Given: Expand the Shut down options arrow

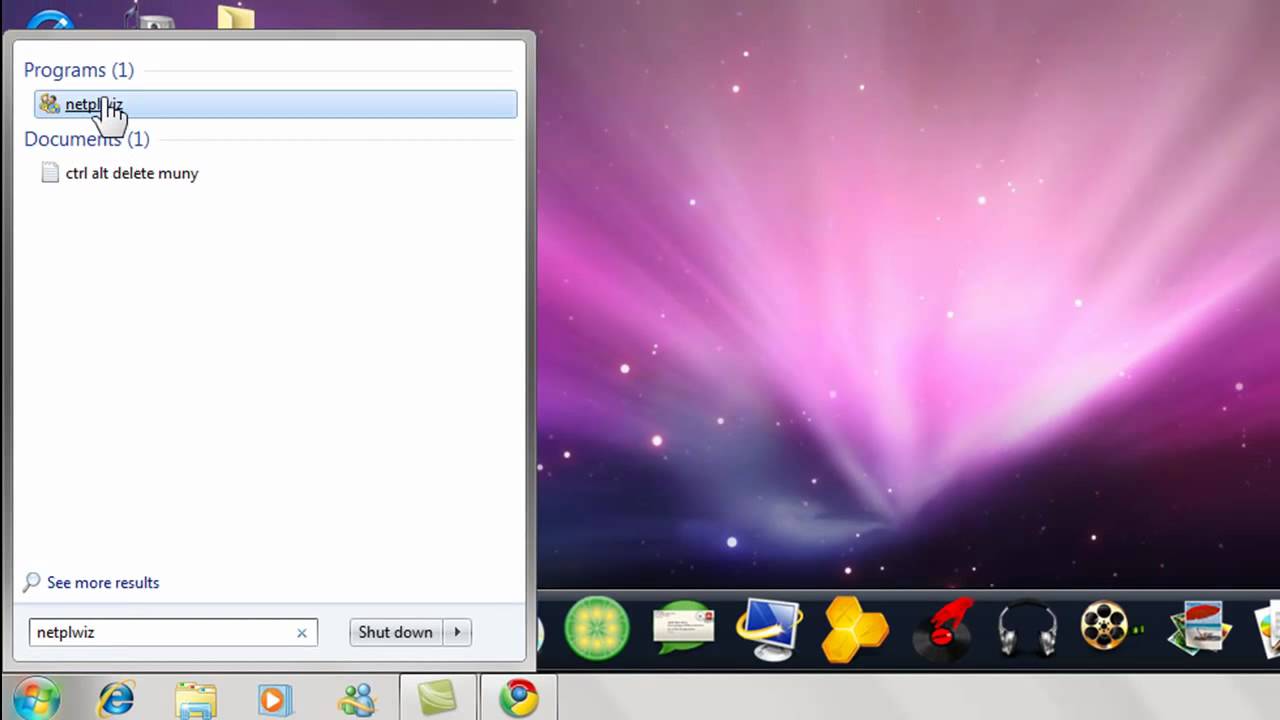Looking at the screenshot, I should pyautogui.click(x=457, y=632).
